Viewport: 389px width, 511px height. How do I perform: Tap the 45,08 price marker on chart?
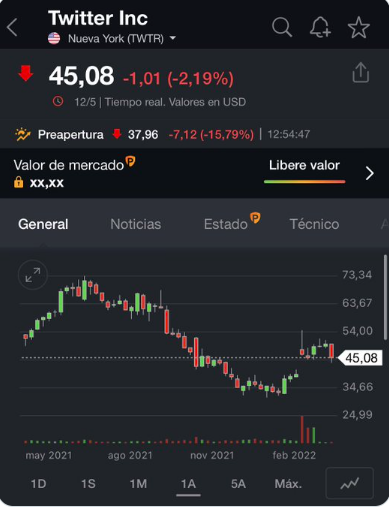click(x=360, y=358)
